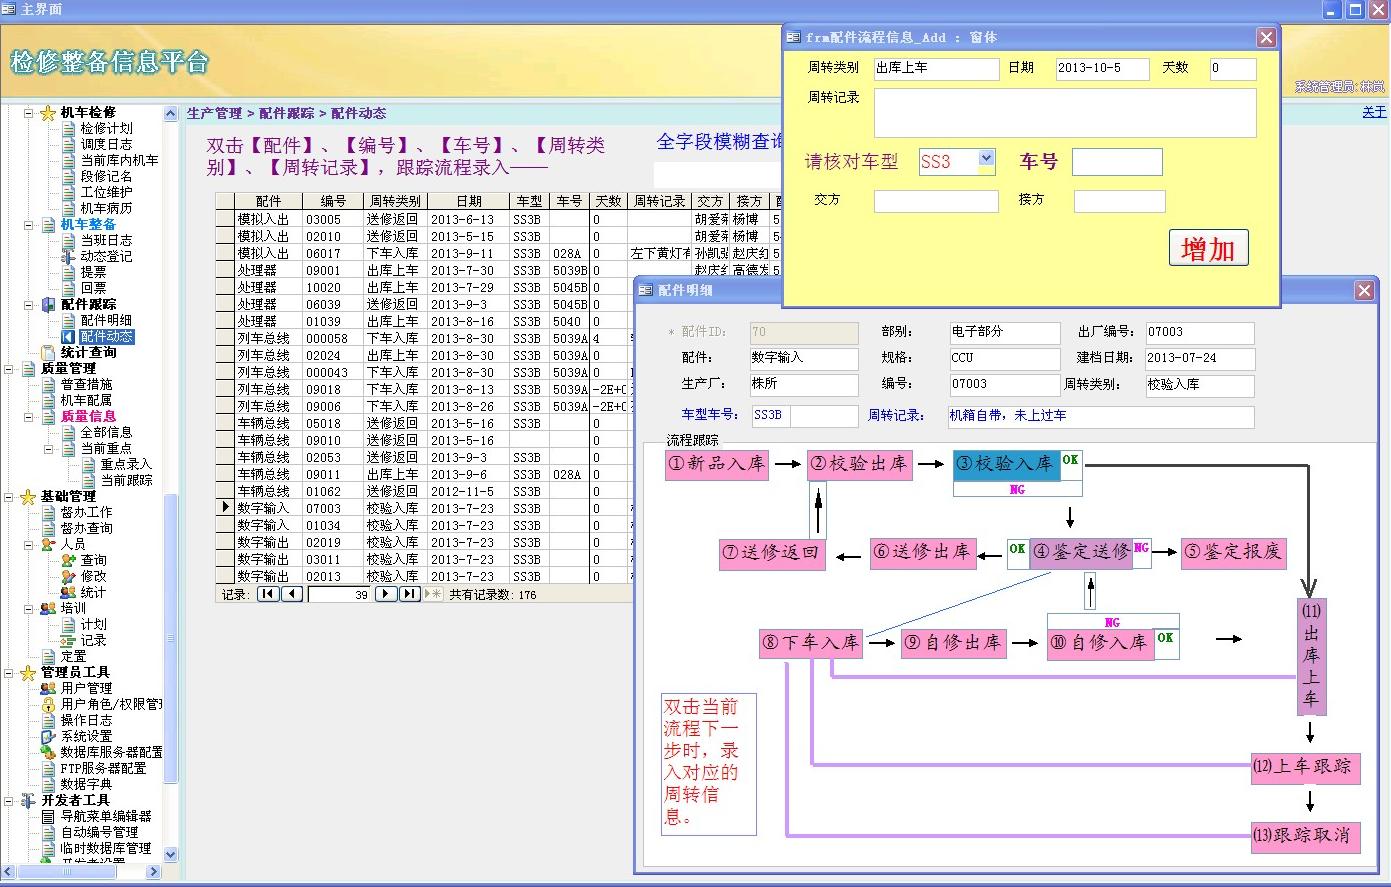Click the 周转类别 column header
Viewport: 1391px width, 887px height.
[x=394, y=201]
